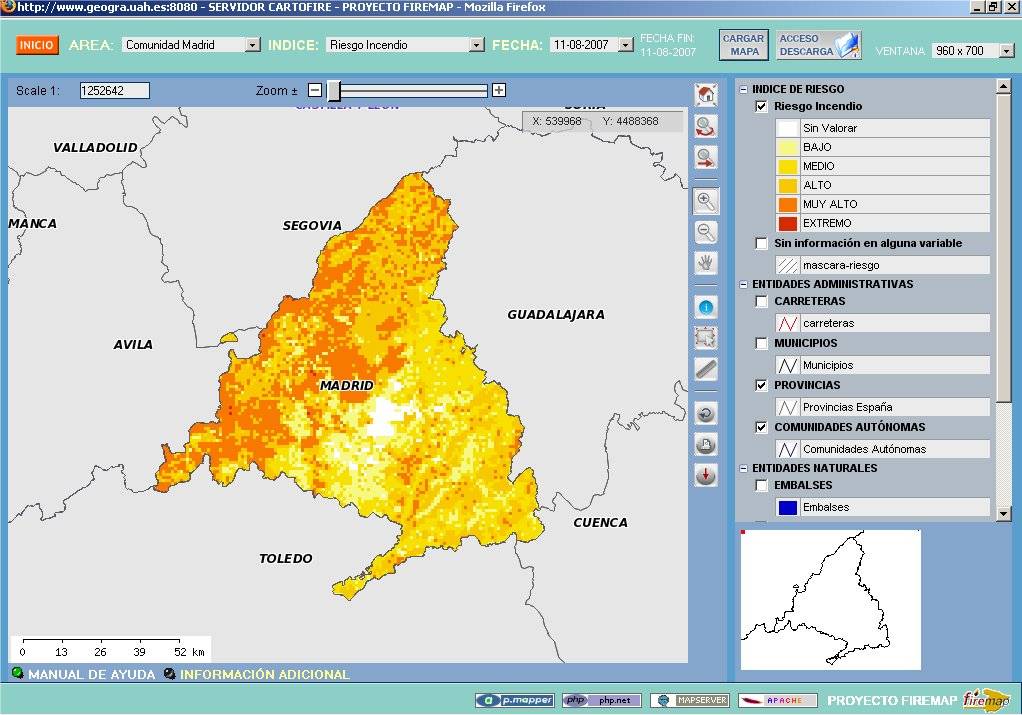Collapse the ENTIDADES NATURALES group
The height and width of the screenshot is (715, 1022).
[x=744, y=468]
